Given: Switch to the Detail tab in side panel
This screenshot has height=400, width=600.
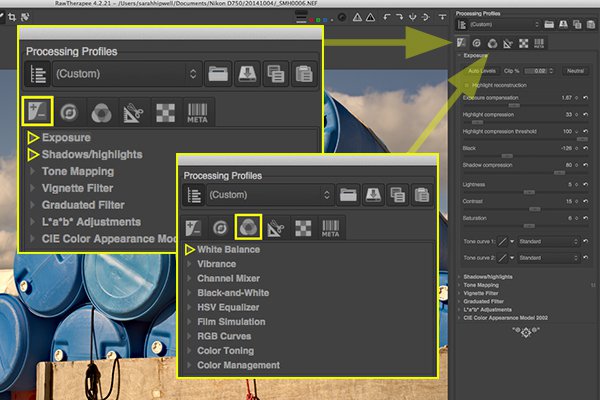Looking at the screenshot, I should click(x=476, y=43).
